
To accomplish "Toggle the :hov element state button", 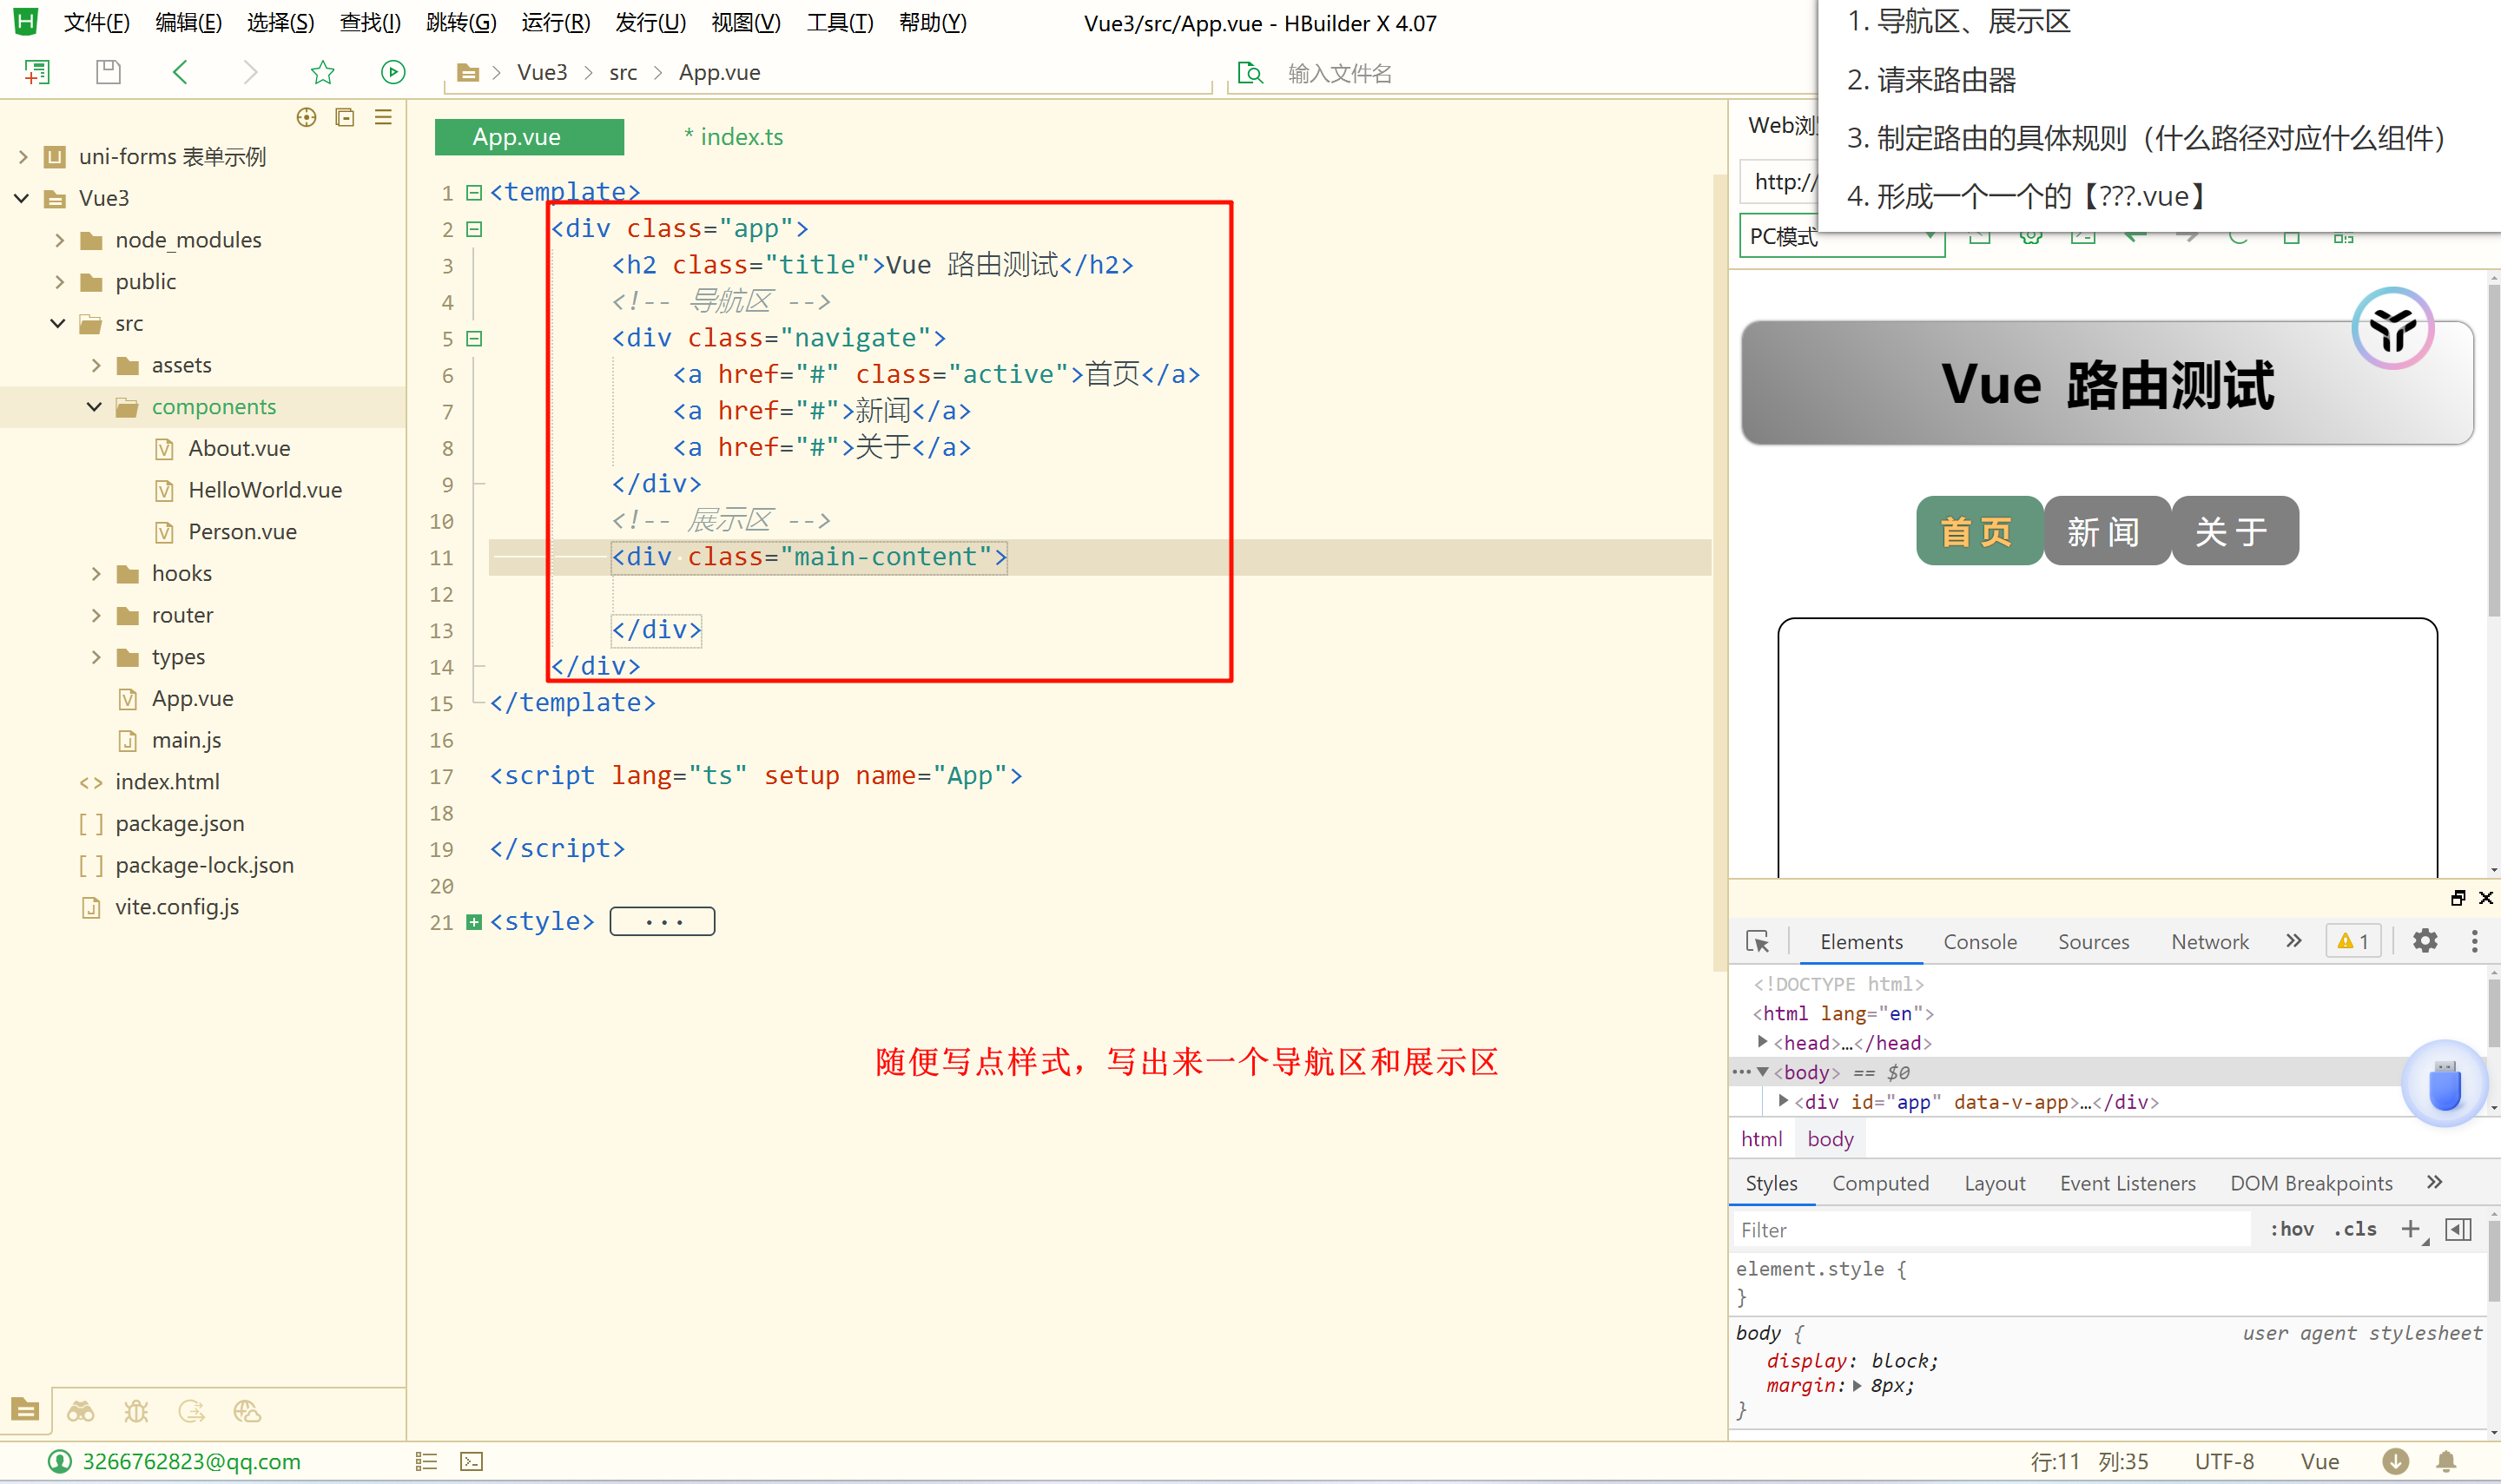I will [2291, 1229].
